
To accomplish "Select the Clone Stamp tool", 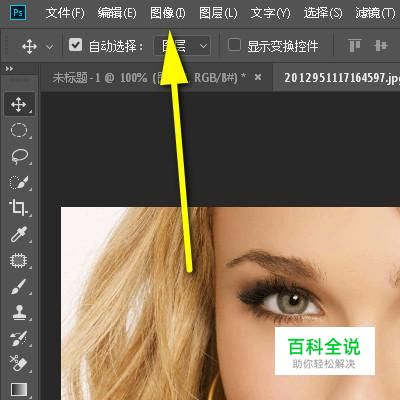I will click(x=19, y=312).
